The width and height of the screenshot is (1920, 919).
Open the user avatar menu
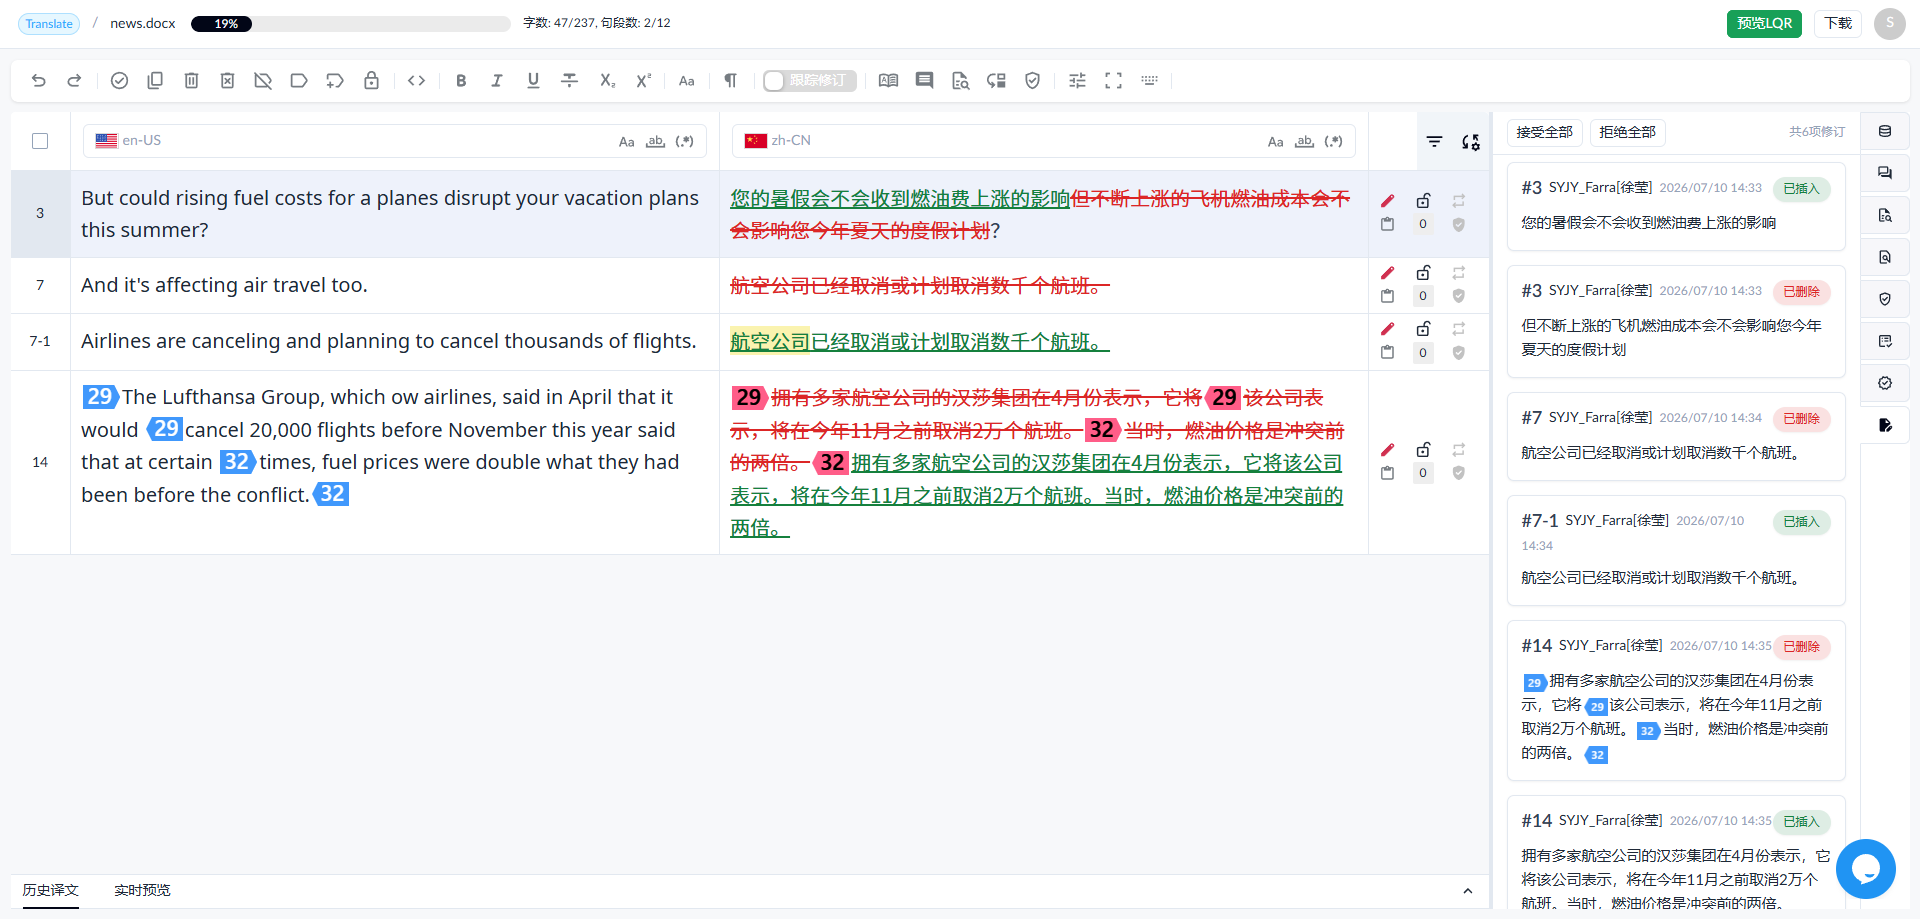click(x=1889, y=23)
